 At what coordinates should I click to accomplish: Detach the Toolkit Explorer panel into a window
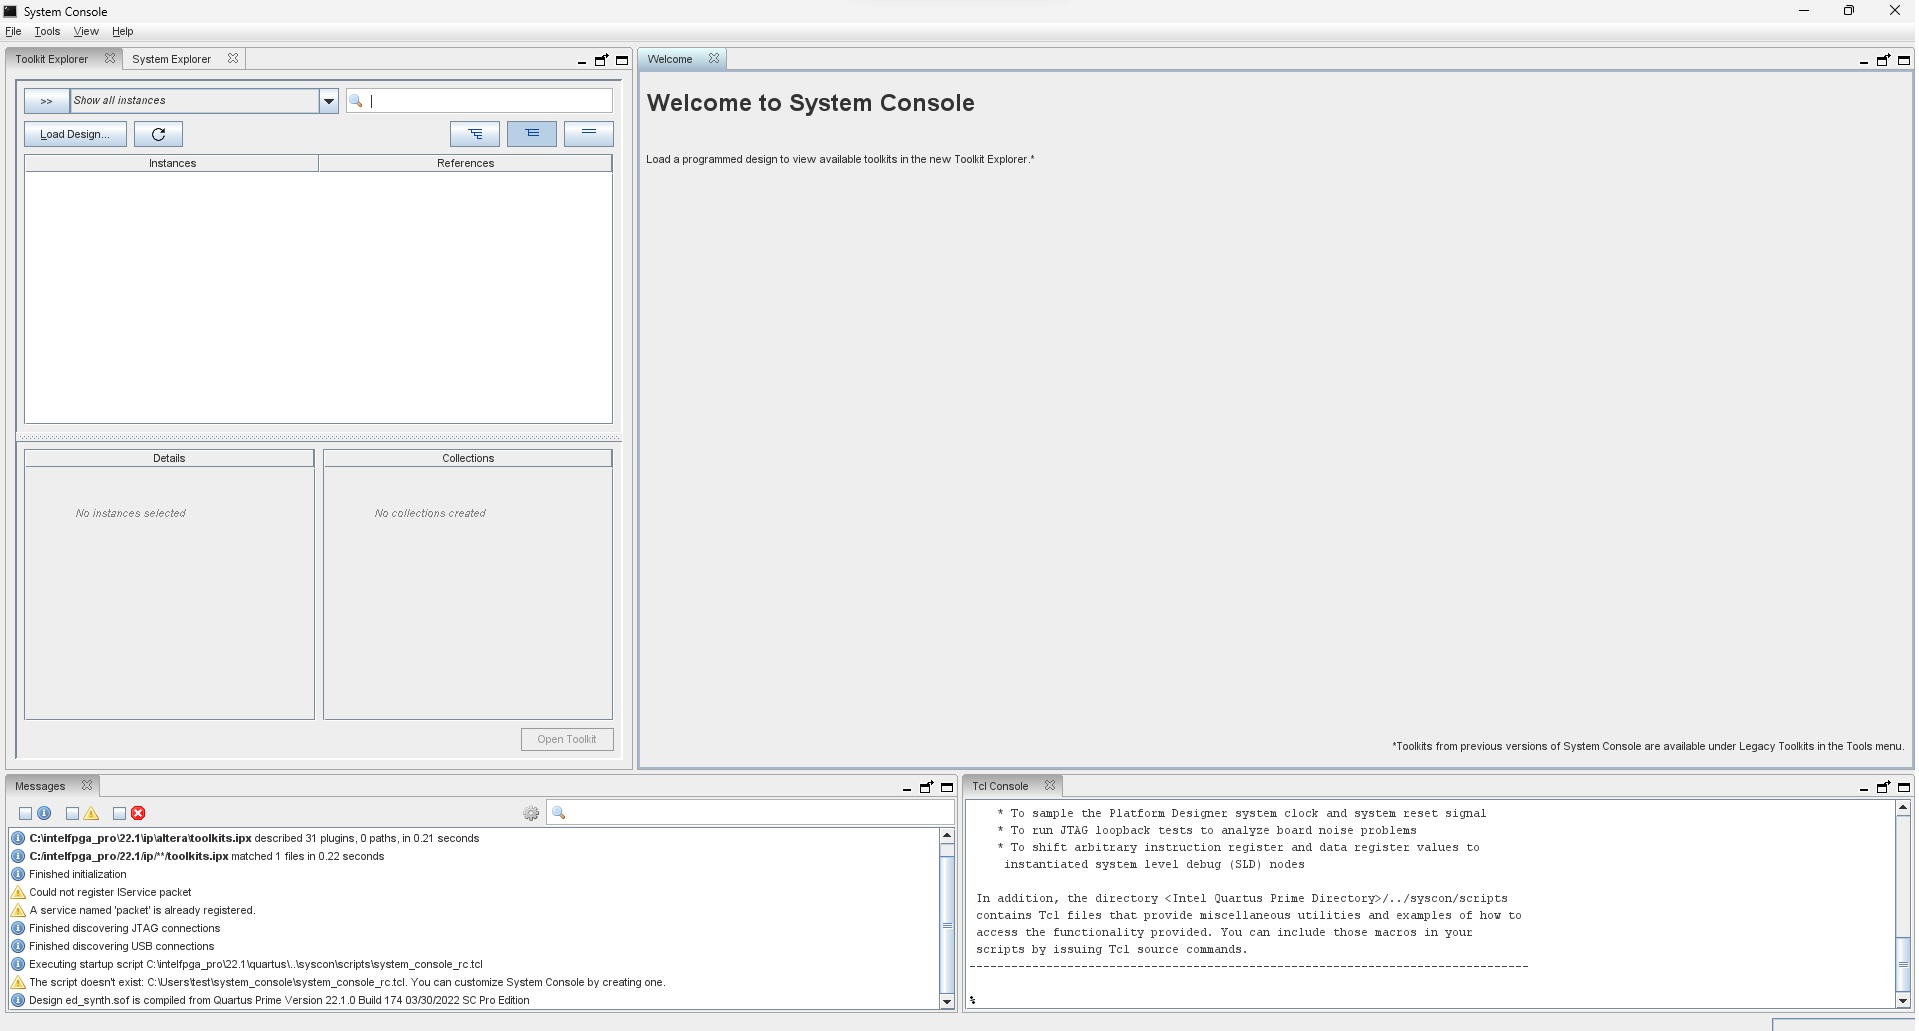(x=601, y=60)
